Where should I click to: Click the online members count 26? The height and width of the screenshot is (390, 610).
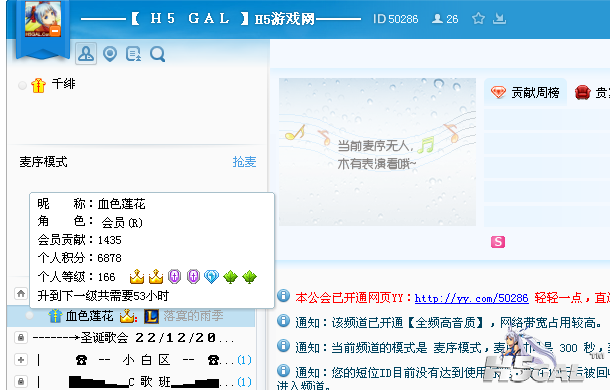pos(445,19)
